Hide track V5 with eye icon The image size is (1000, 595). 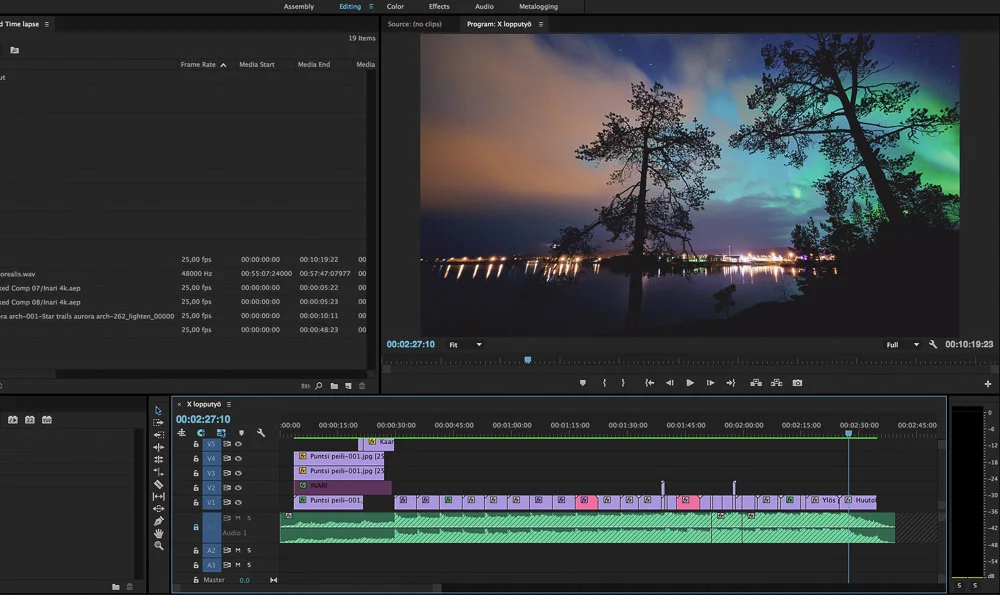[238, 444]
